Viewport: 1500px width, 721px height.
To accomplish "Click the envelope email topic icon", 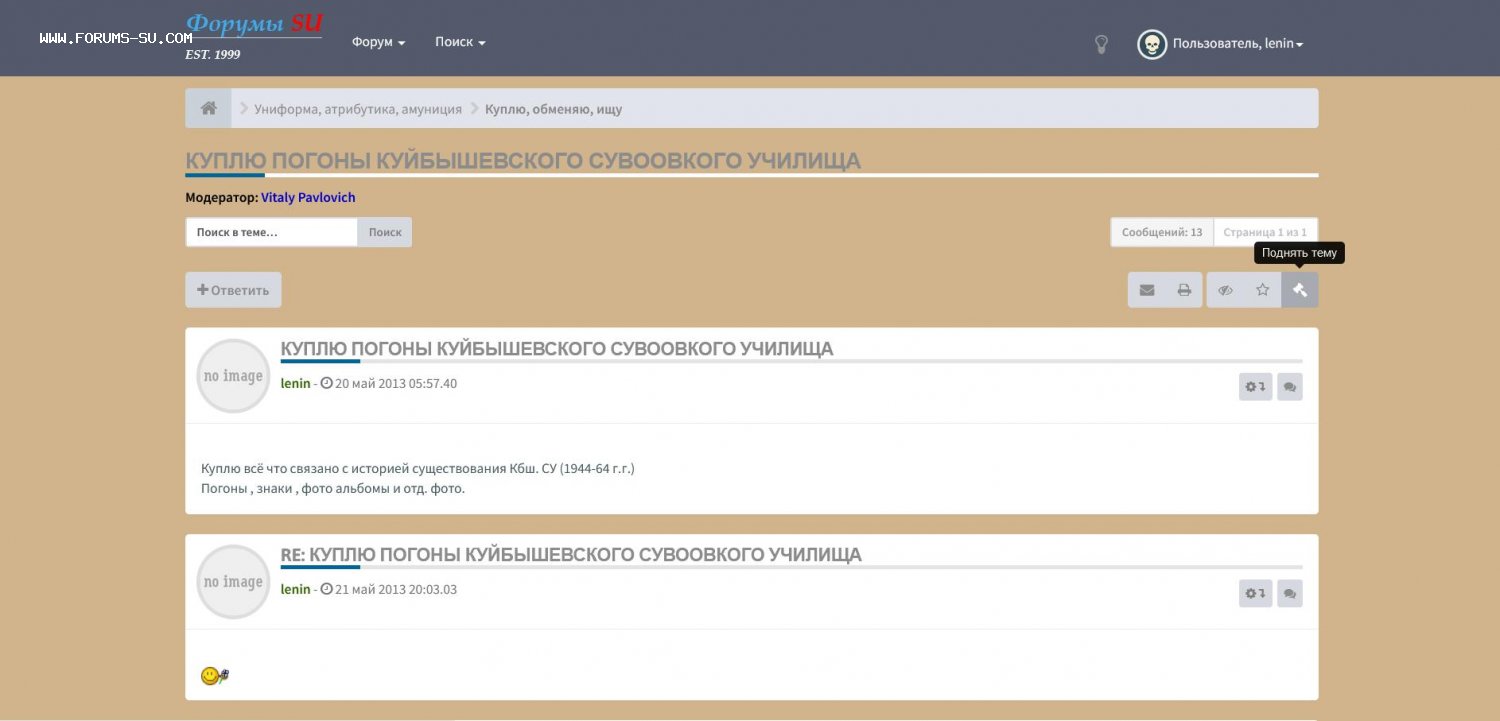I will 1147,290.
